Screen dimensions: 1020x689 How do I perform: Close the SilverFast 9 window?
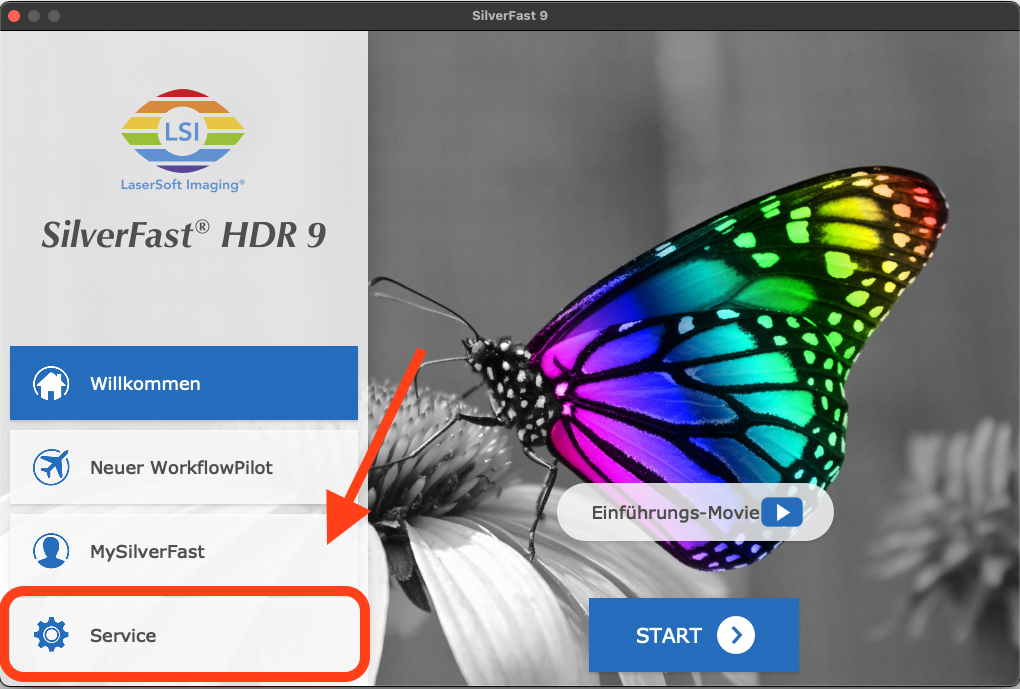click(14, 15)
